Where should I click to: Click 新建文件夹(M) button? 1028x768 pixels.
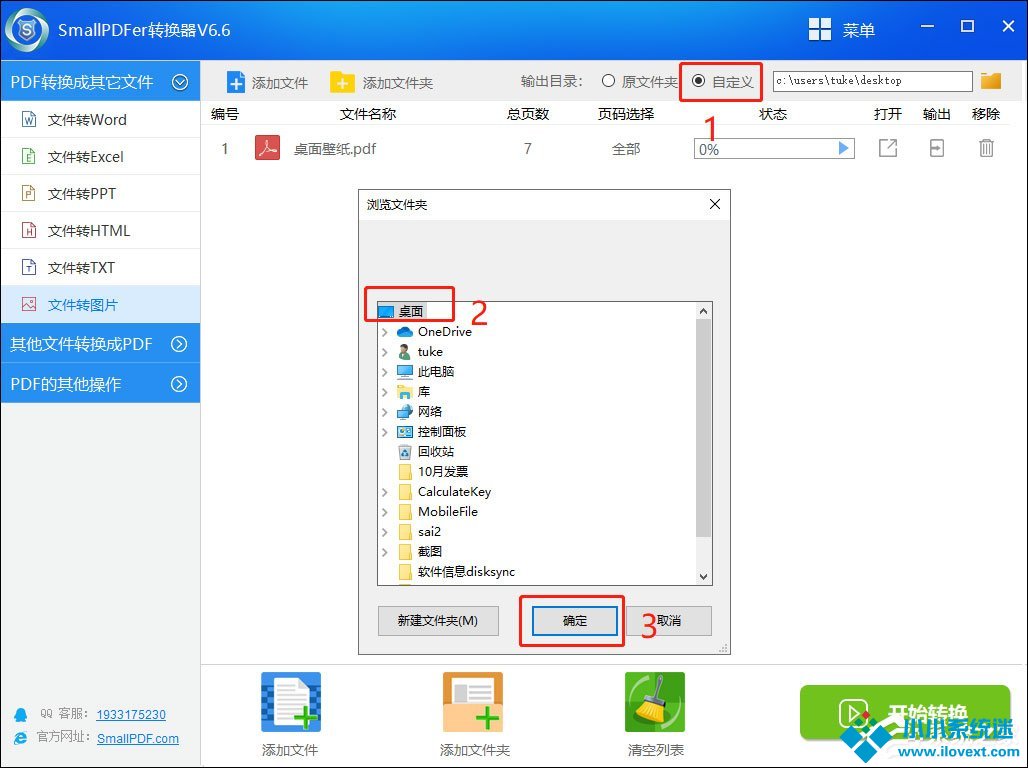438,621
